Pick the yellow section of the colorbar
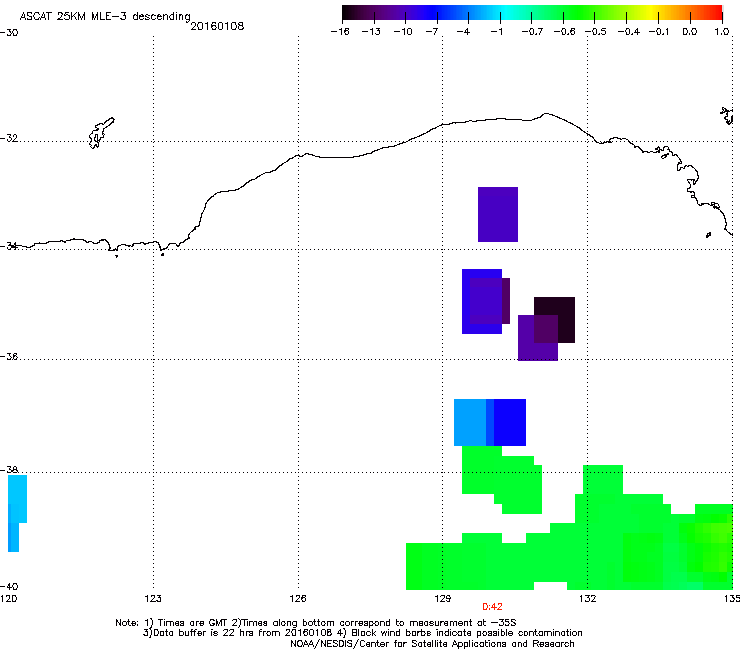740x650 pixels. 651,12
